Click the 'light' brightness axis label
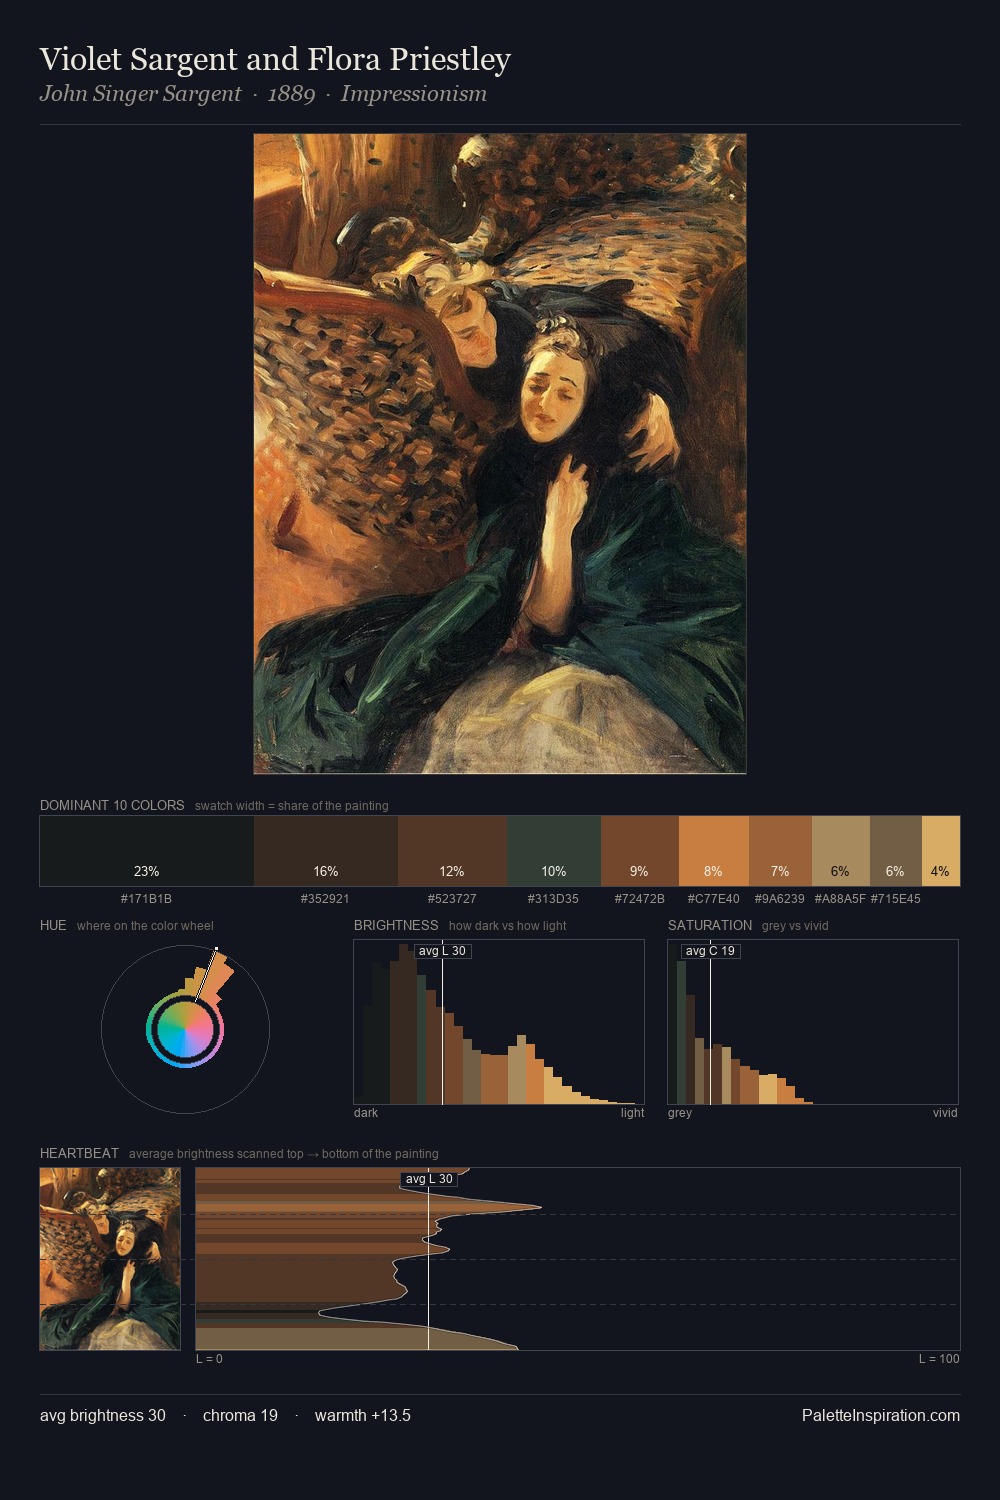1000x1500 pixels. coord(633,1113)
